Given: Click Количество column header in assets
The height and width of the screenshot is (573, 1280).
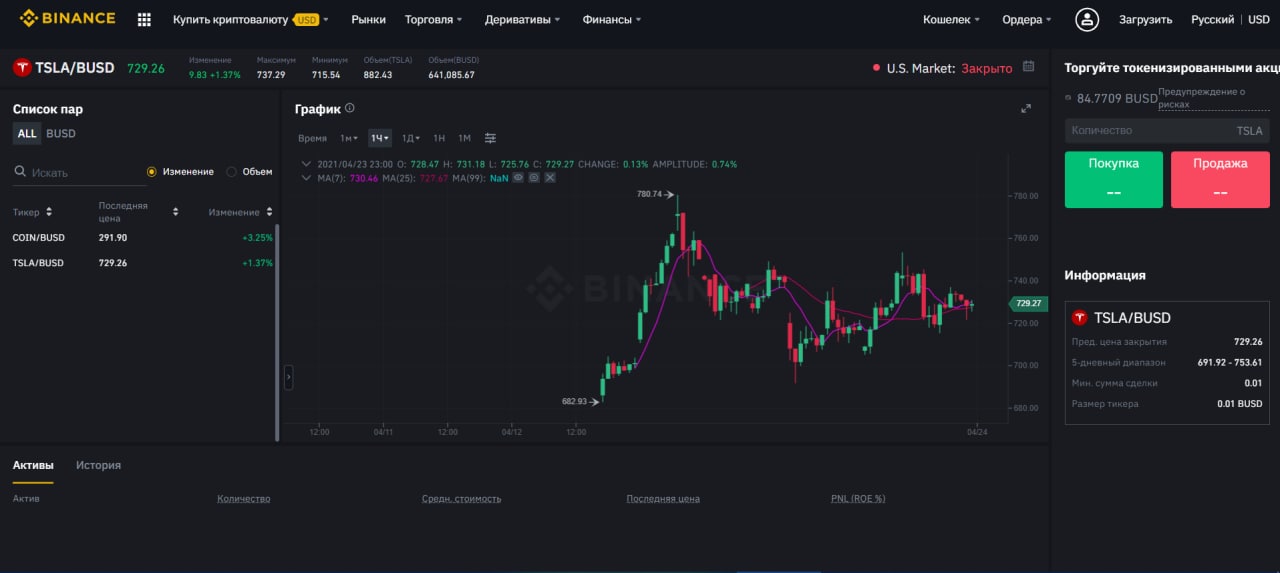Looking at the screenshot, I should coord(243,498).
